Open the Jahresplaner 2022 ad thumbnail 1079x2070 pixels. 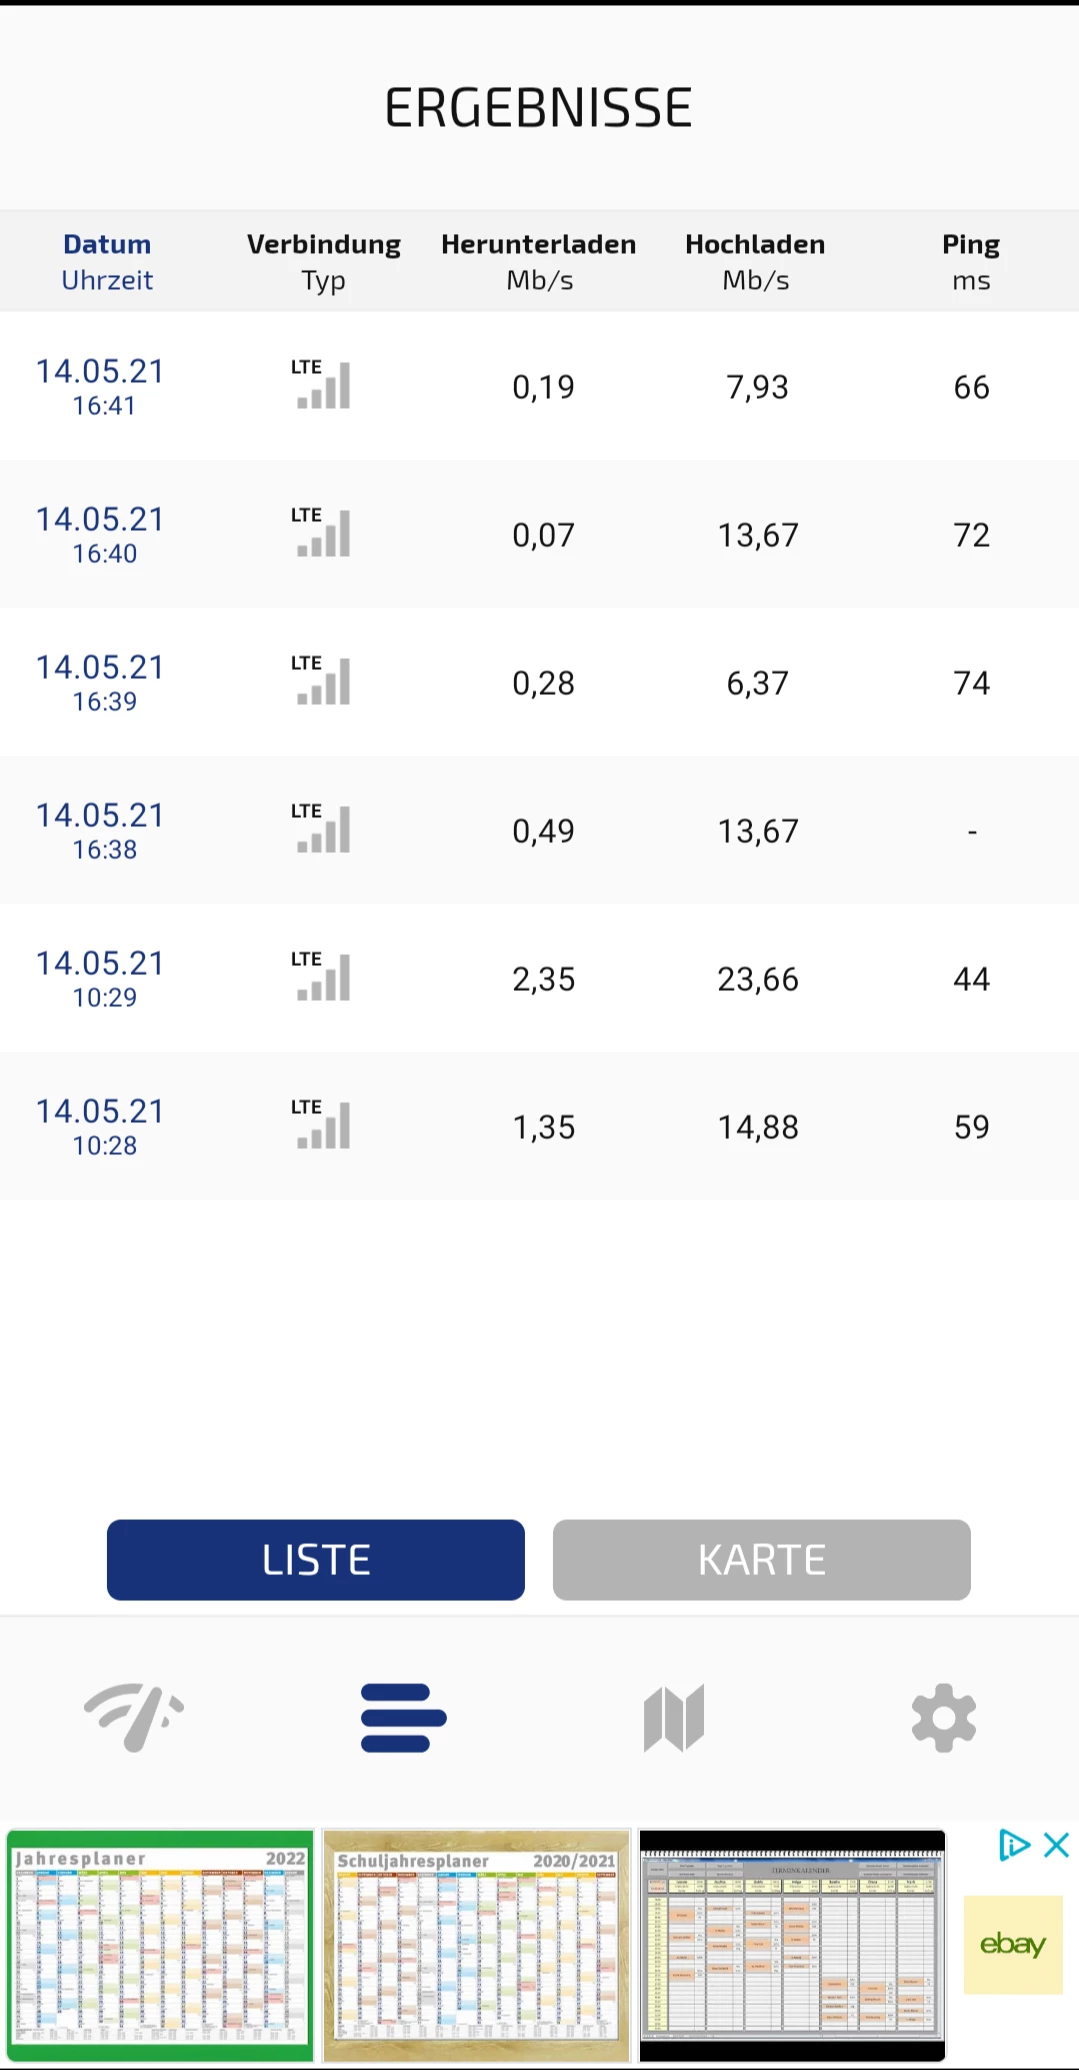(160, 1945)
